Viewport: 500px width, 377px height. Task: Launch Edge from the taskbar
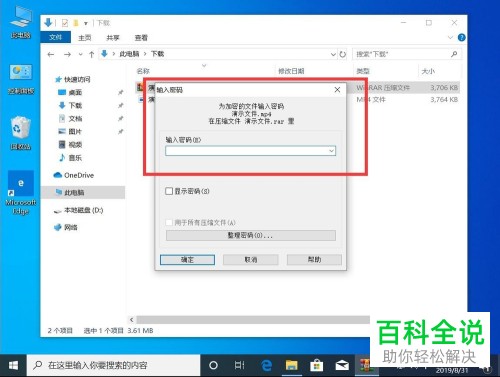[x=266, y=365]
